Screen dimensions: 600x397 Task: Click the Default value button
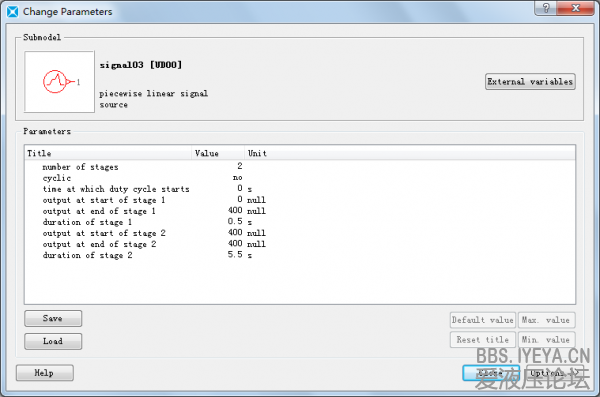(483, 320)
